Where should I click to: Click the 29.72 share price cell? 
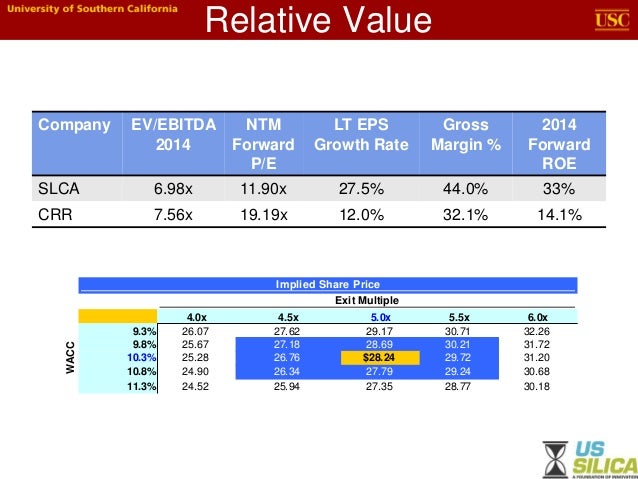coord(457,357)
